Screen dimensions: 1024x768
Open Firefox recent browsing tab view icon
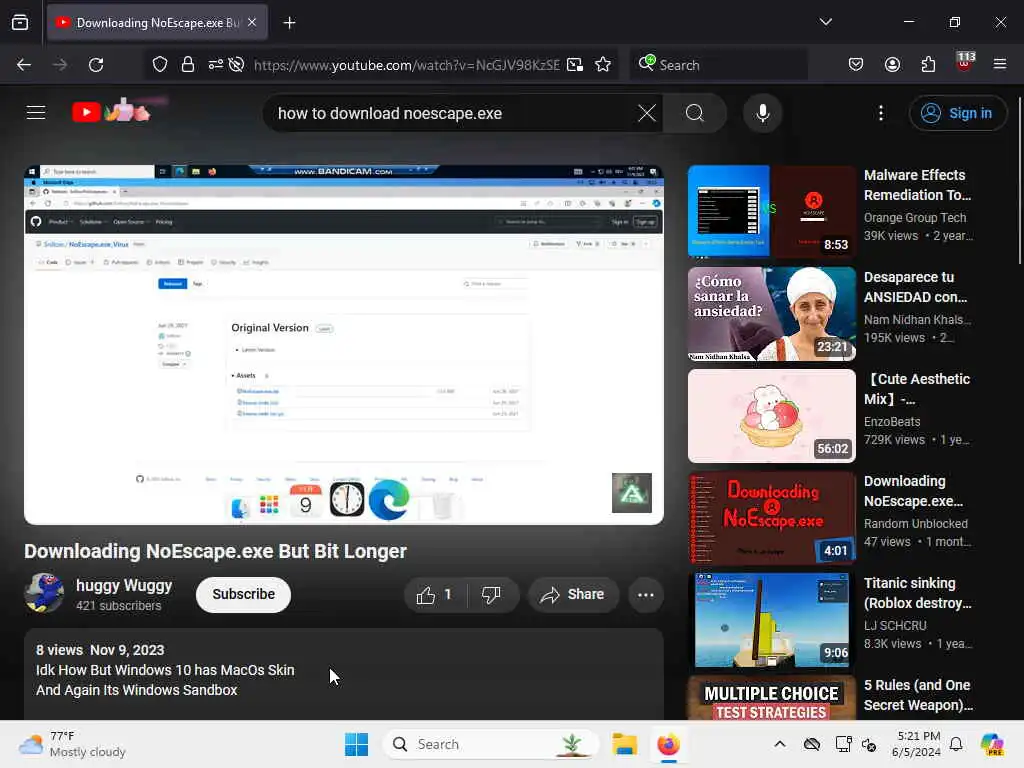pyautogui.click(x=20, y=23)
